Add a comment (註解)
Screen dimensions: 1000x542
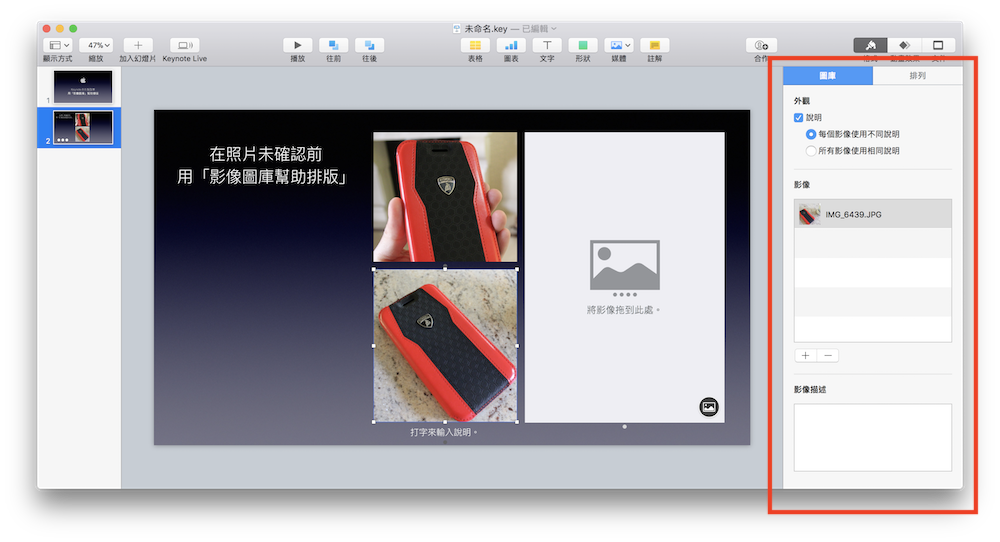[x=654, y=45]
